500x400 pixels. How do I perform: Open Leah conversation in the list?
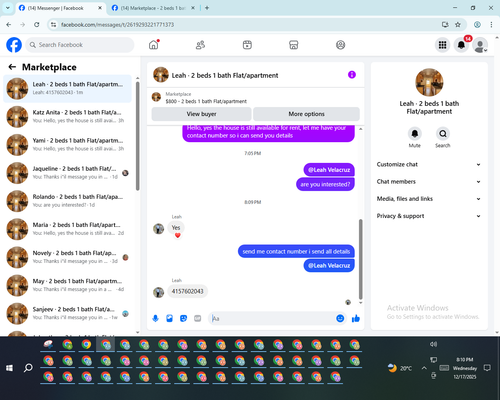coord(67,88)
